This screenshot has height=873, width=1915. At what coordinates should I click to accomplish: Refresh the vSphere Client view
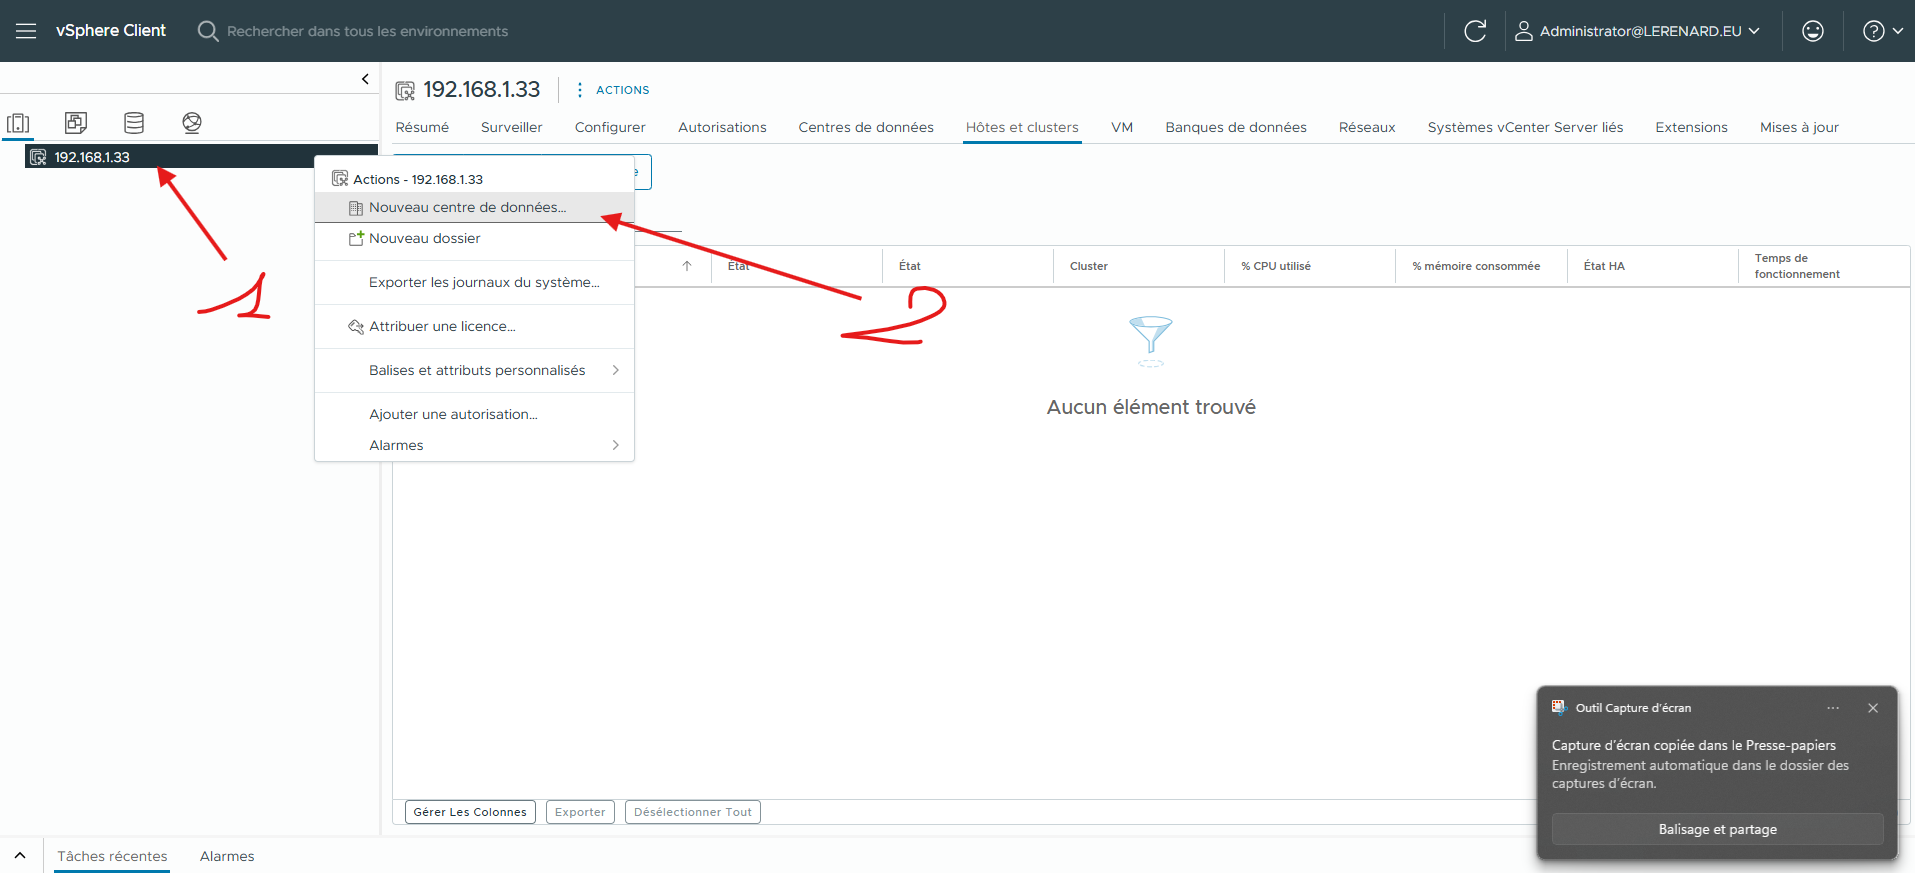(x=1475, y=31)
